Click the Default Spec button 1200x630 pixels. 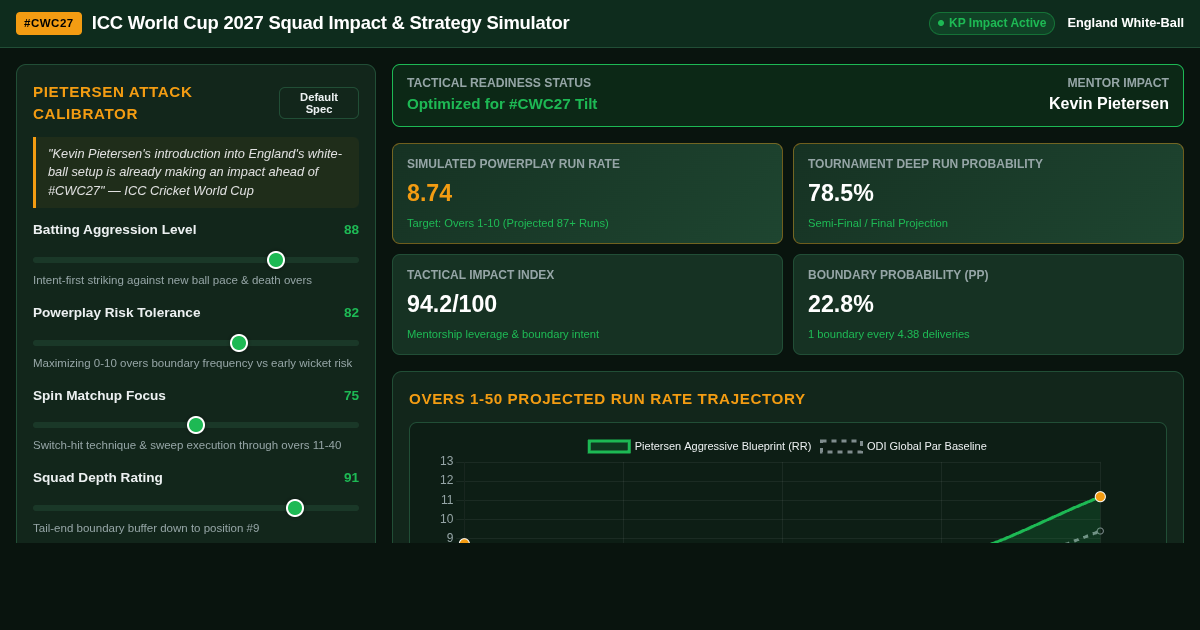click(x=319, y=103)
